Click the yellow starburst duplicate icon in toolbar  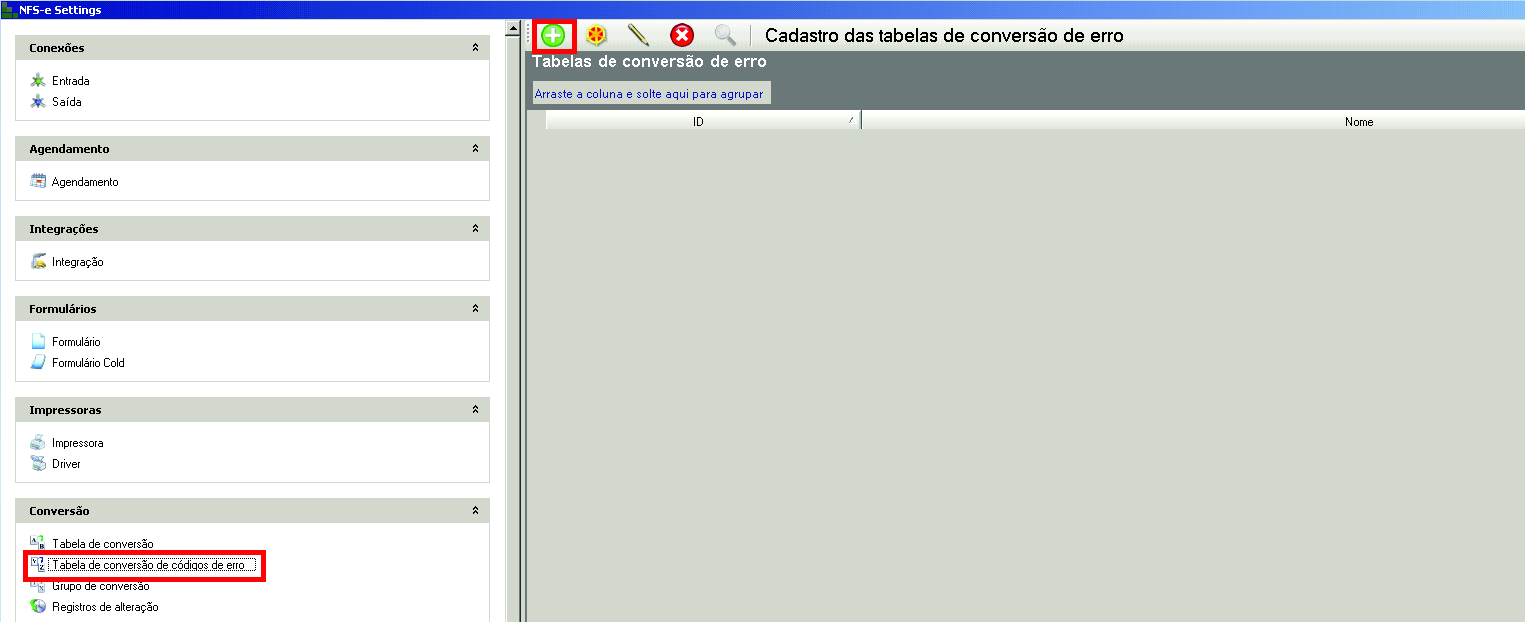[x=596, y=36]
